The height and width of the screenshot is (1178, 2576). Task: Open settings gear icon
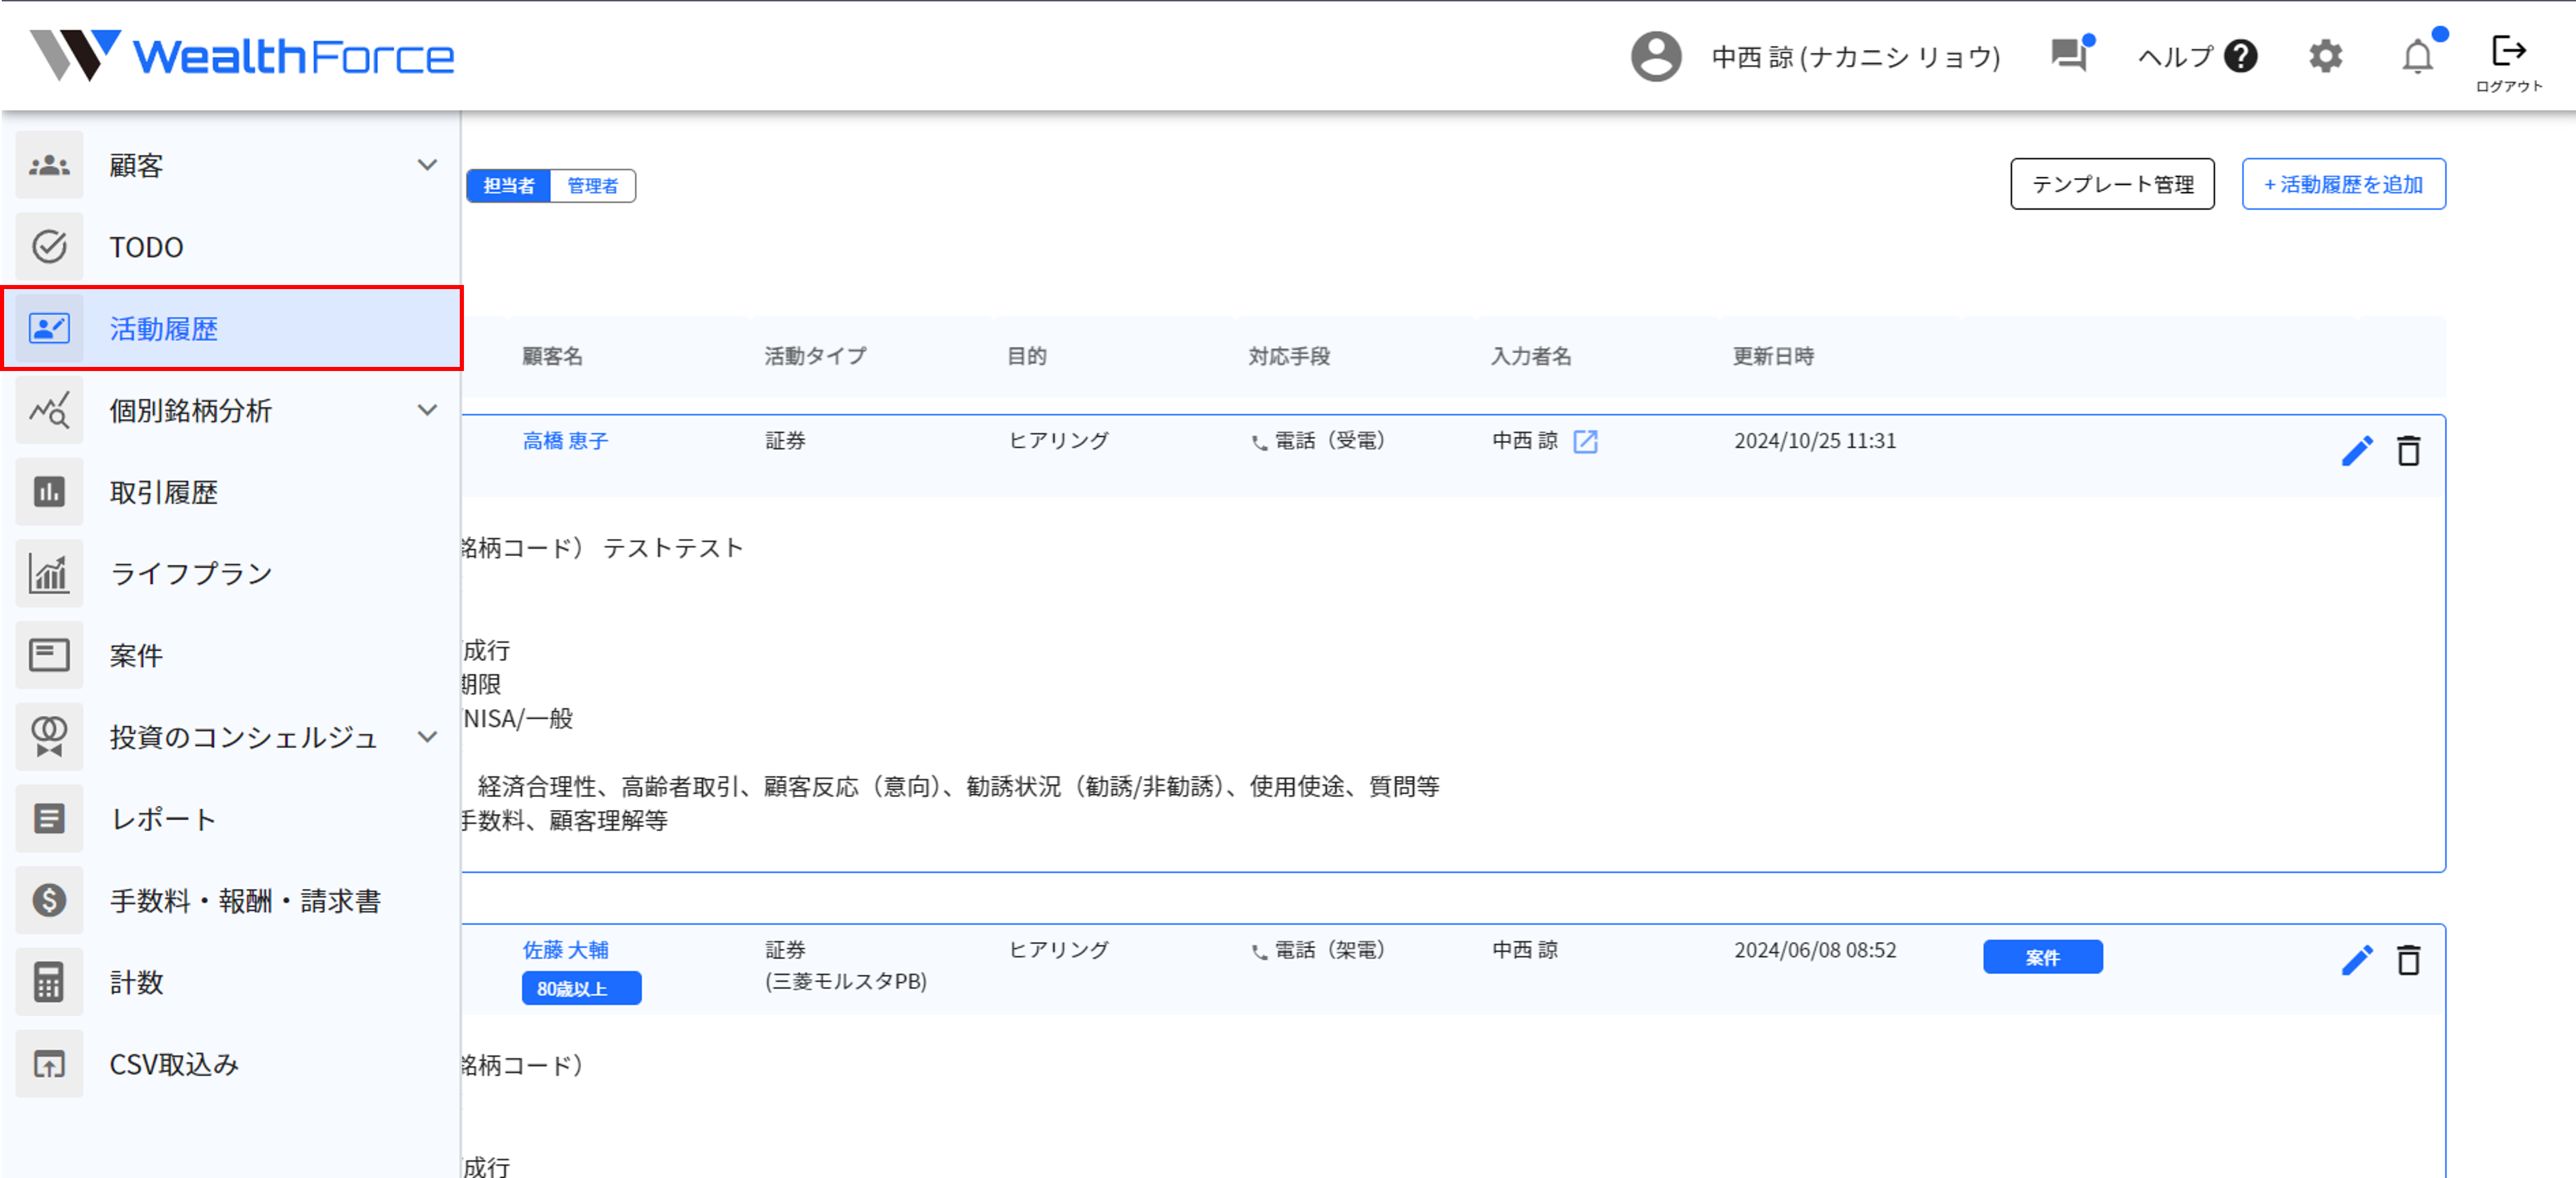pos(2325,57)
